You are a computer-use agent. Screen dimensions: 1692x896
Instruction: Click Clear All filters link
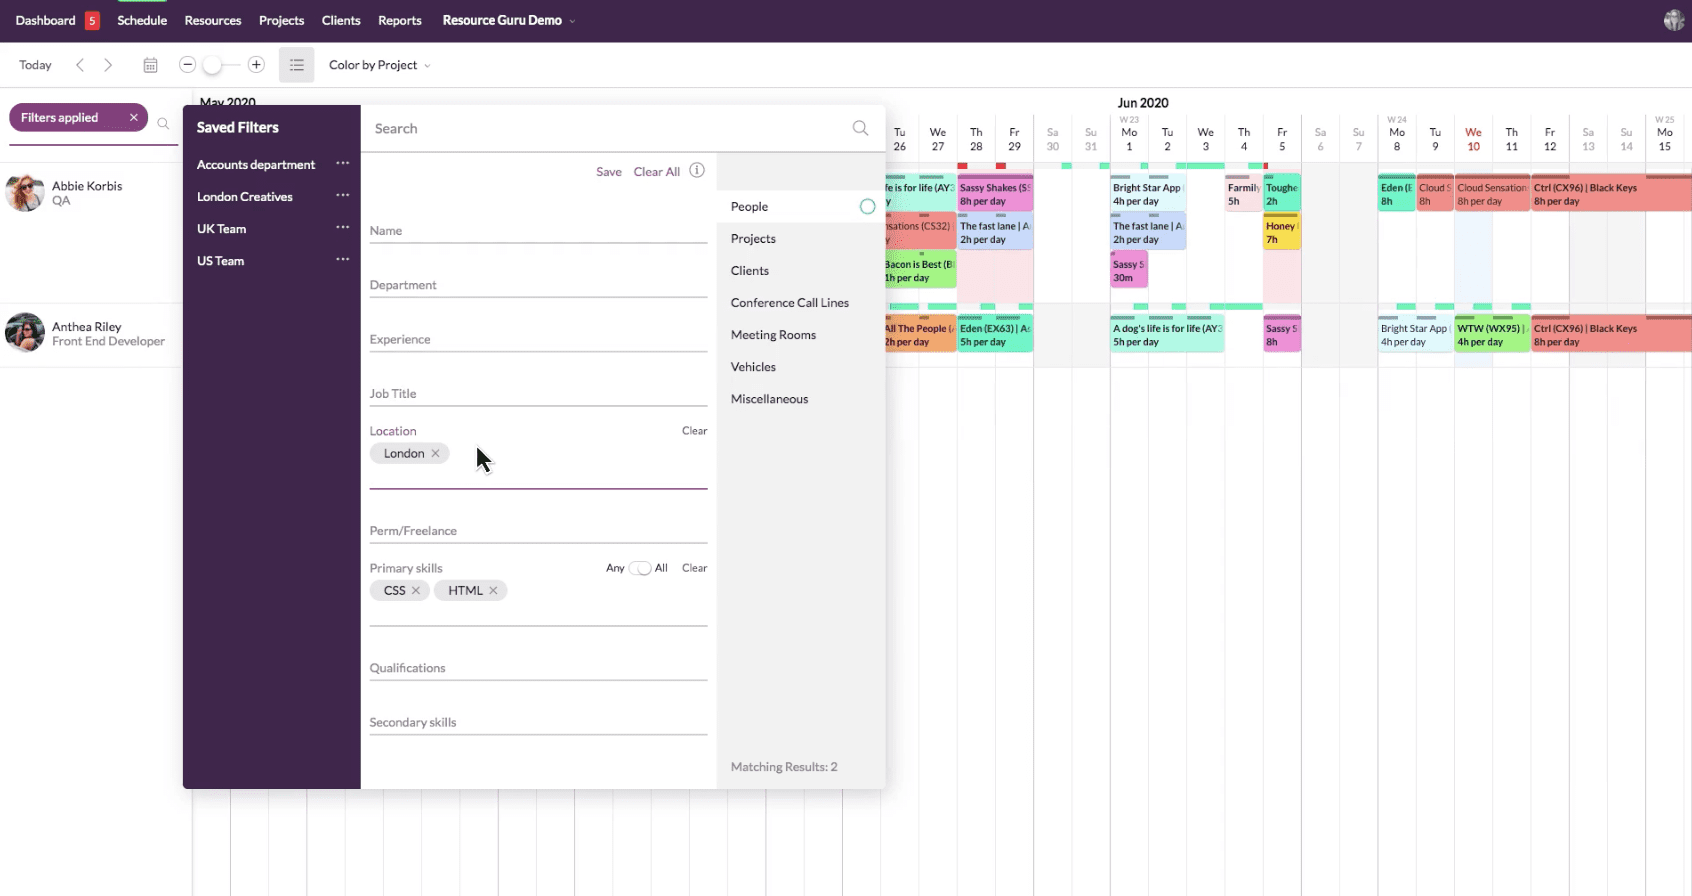pos(657,172)
